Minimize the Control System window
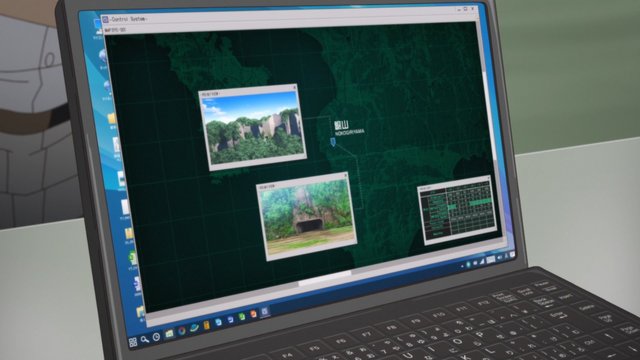Screen dimensions: 640x360 tap(459, 9)
